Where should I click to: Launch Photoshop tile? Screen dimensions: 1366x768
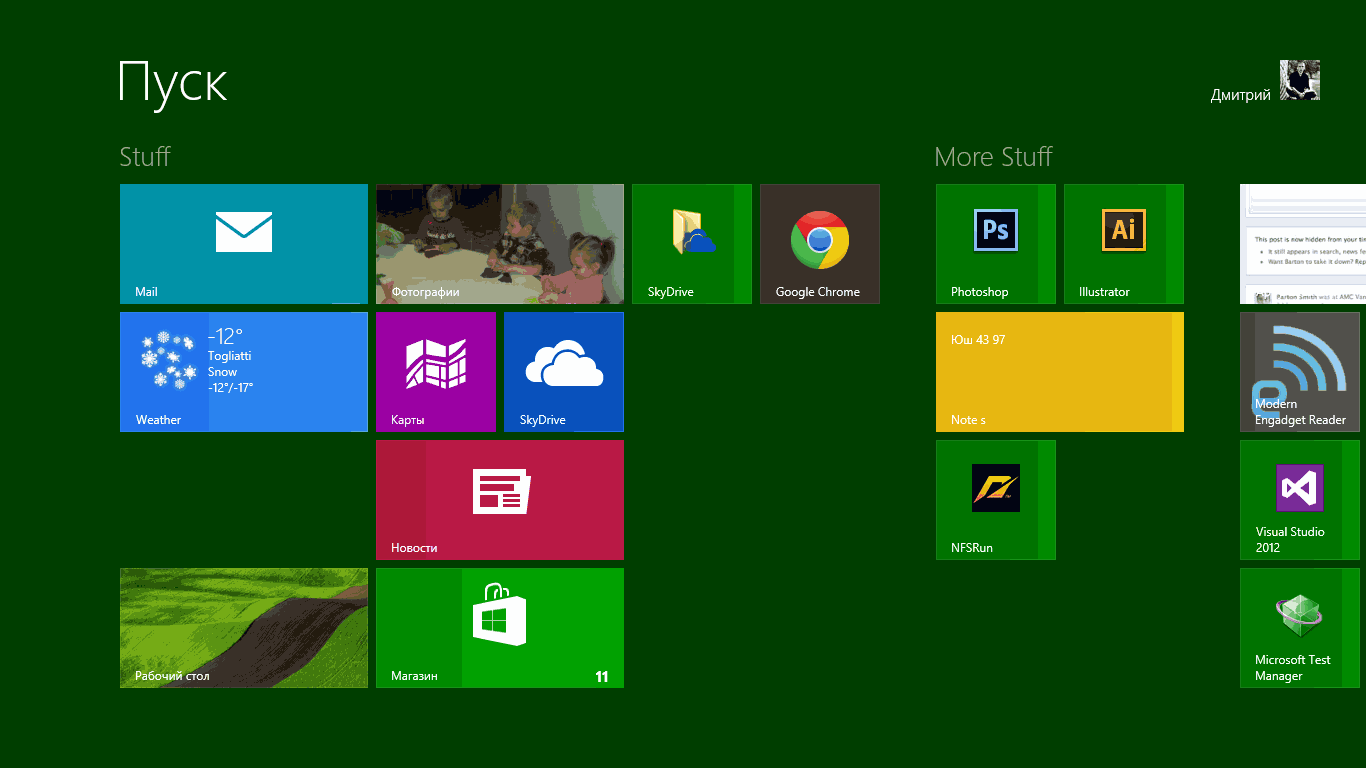(996, 244)
